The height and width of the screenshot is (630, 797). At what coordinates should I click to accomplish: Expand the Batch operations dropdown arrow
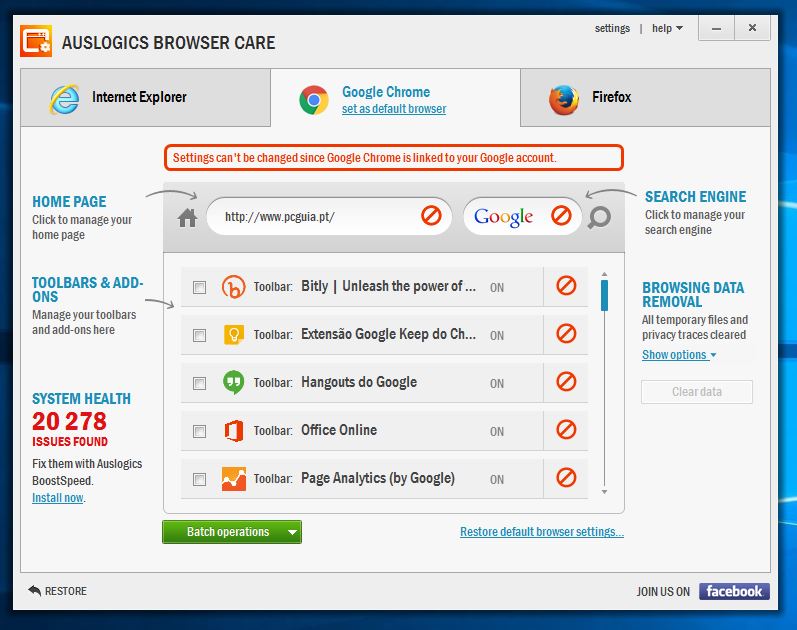(x=292, y=532)
